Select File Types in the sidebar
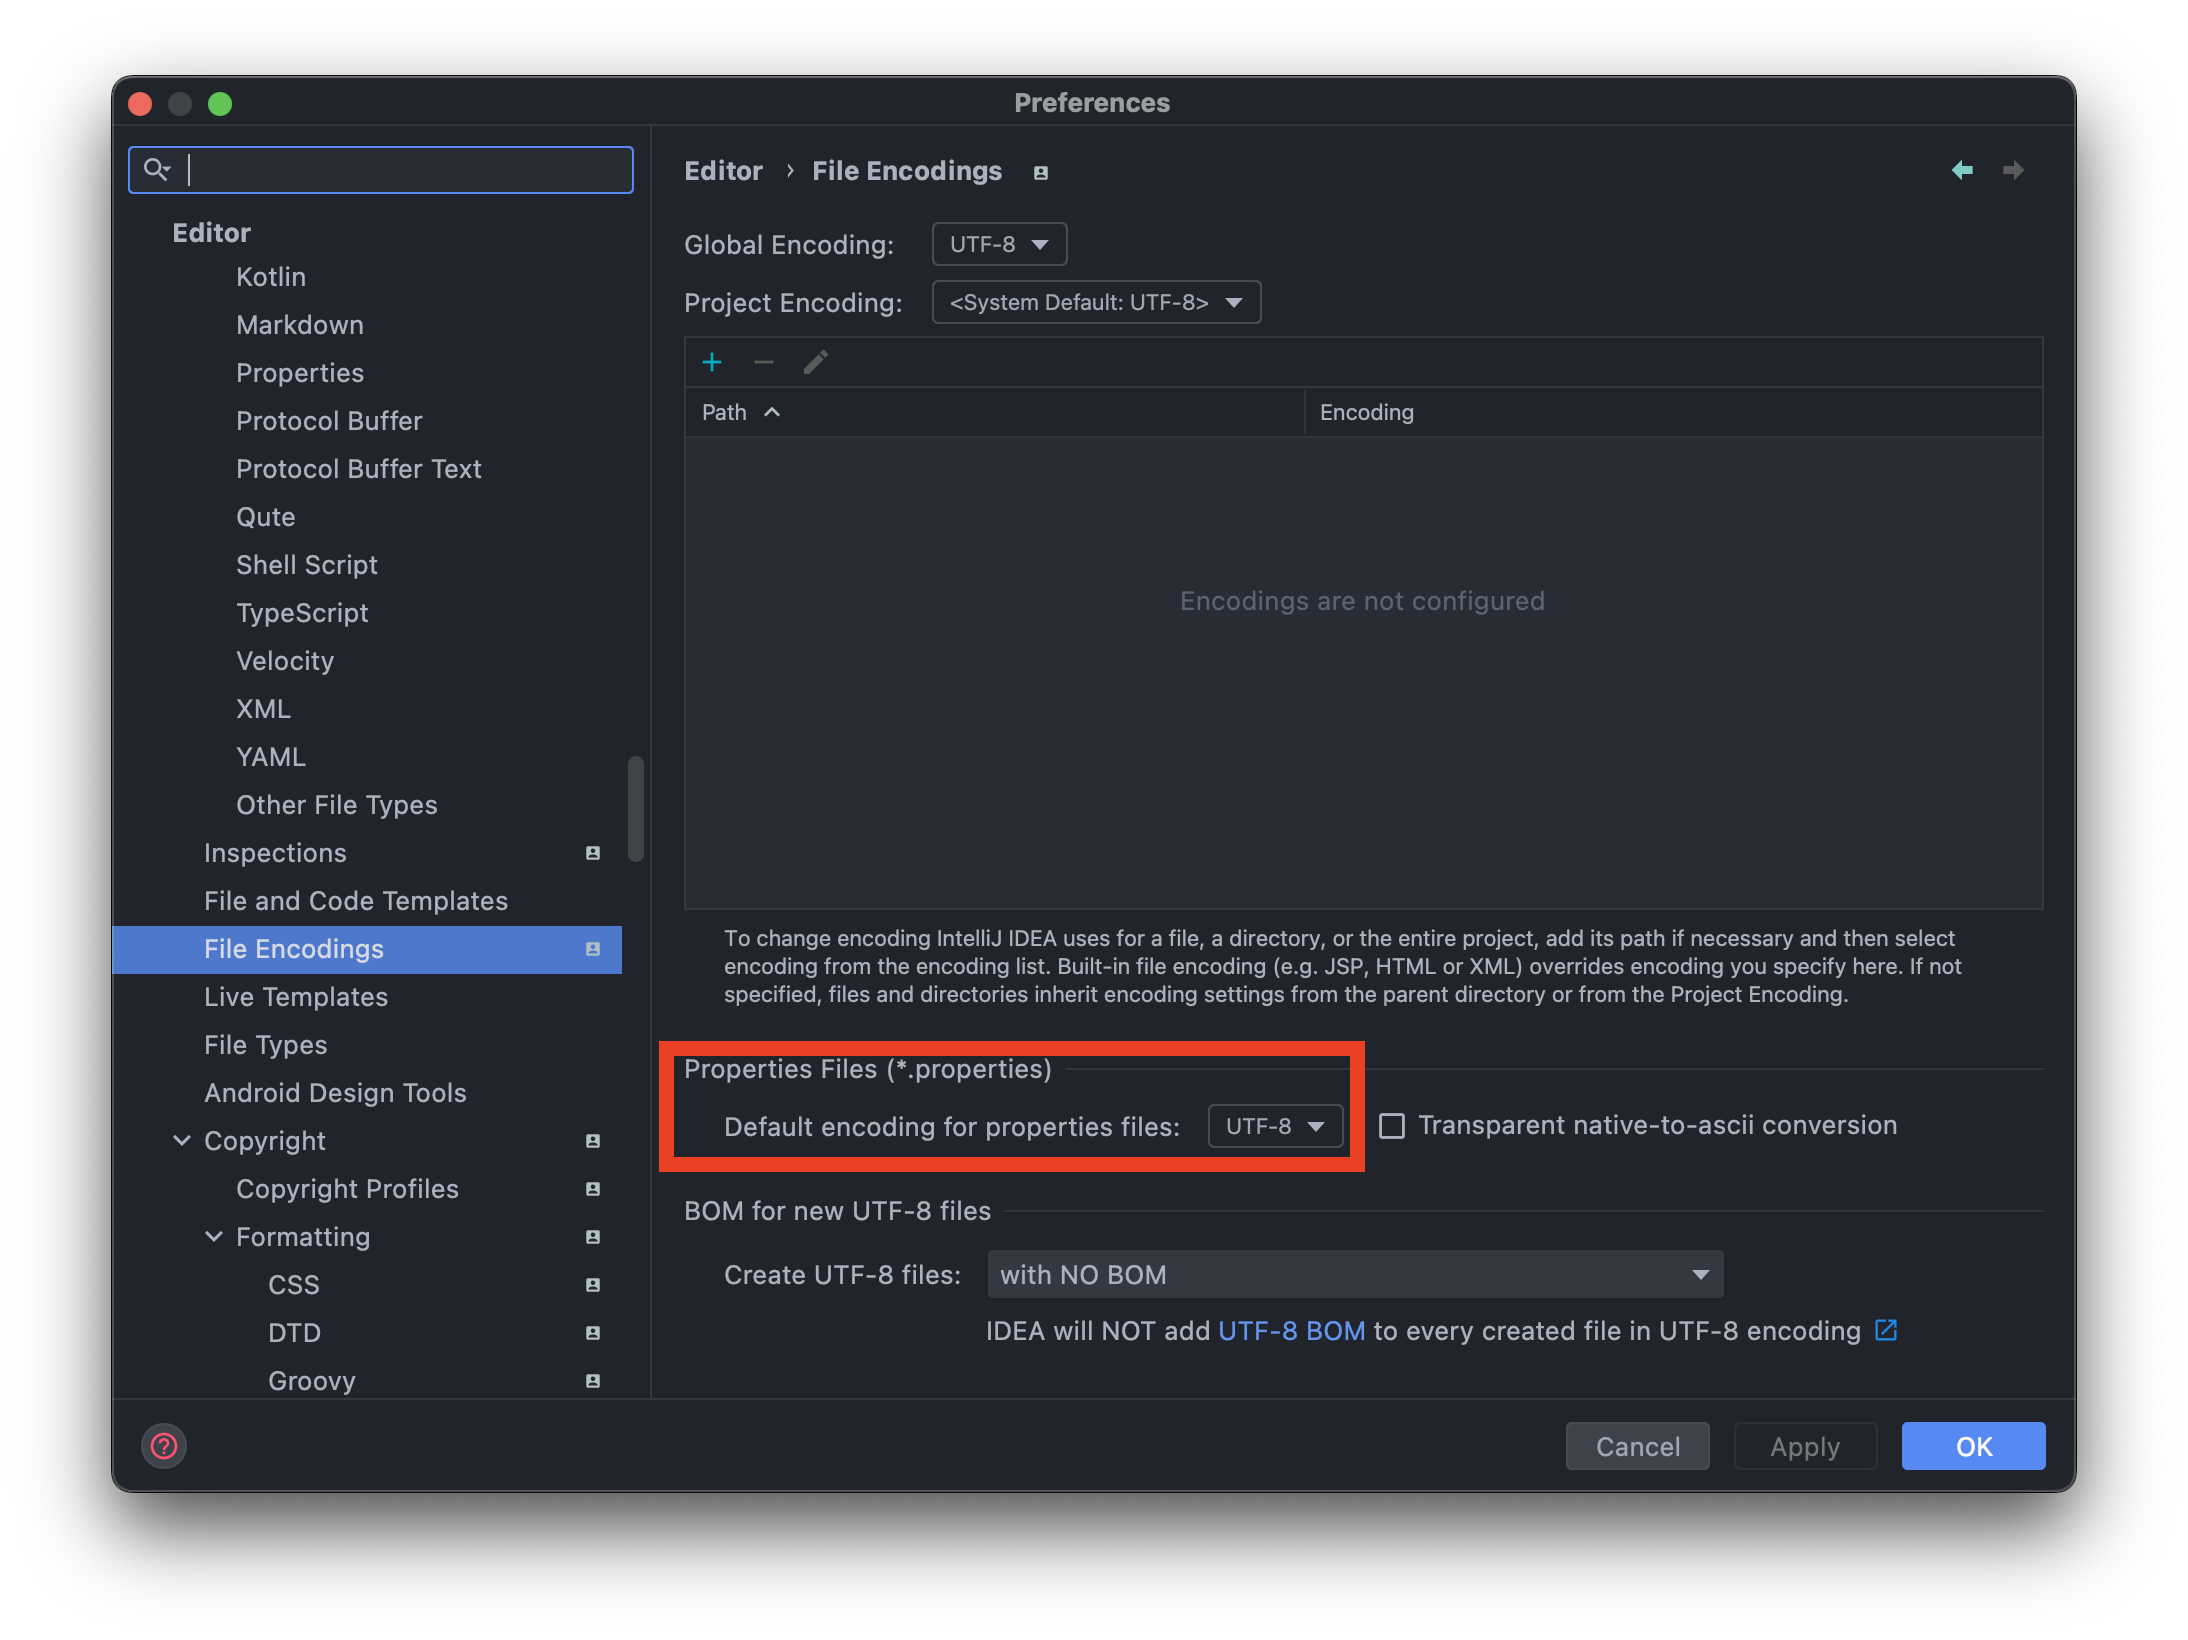Image resolution: width=2188 pixels, height=1640 pixels. [266, 1045]
